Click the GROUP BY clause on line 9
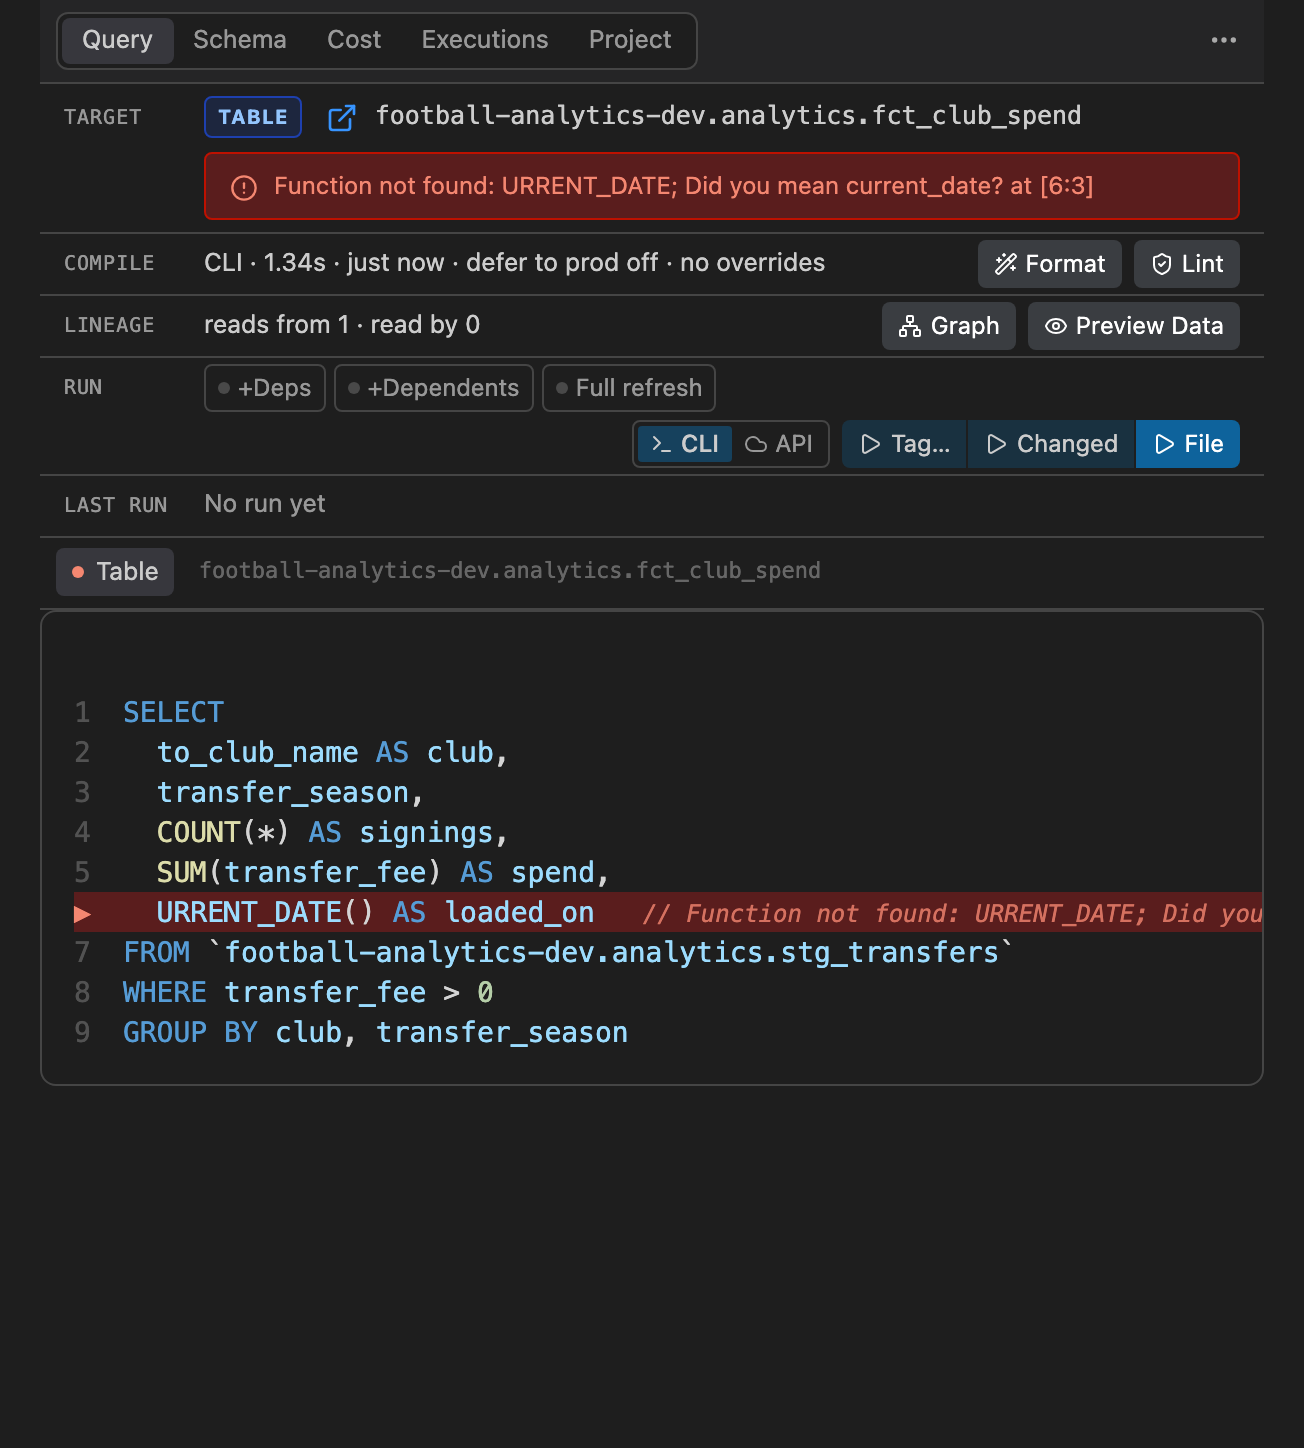The height and width of the screenshot is (1448, 1304). point(375,1032)
